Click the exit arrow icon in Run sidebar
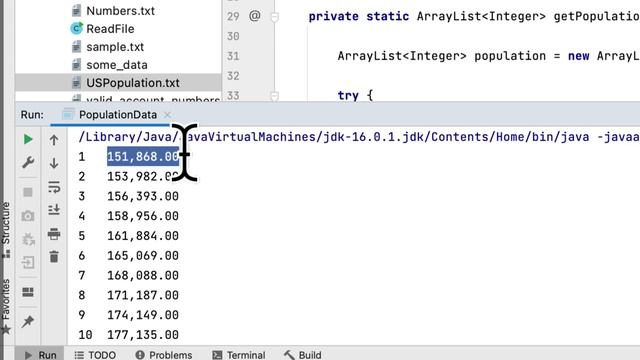Viewport: 640px width, 360px height. point(28,262)
